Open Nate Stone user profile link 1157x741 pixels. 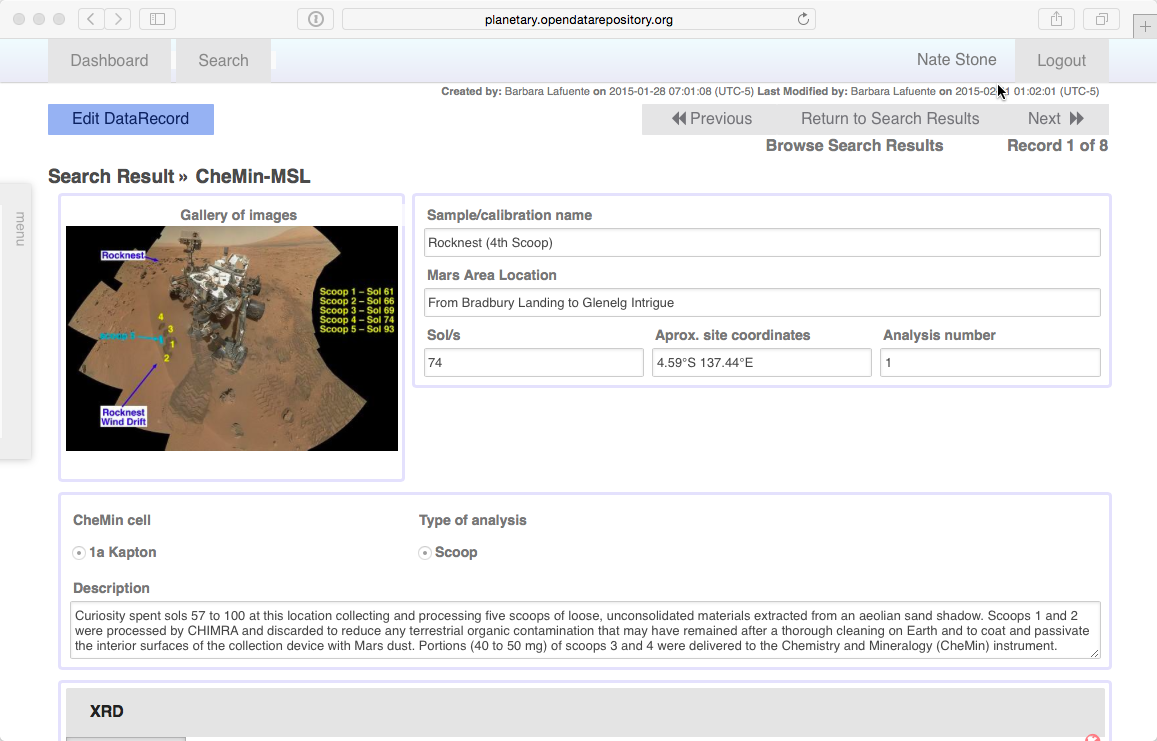click(956, 60)
